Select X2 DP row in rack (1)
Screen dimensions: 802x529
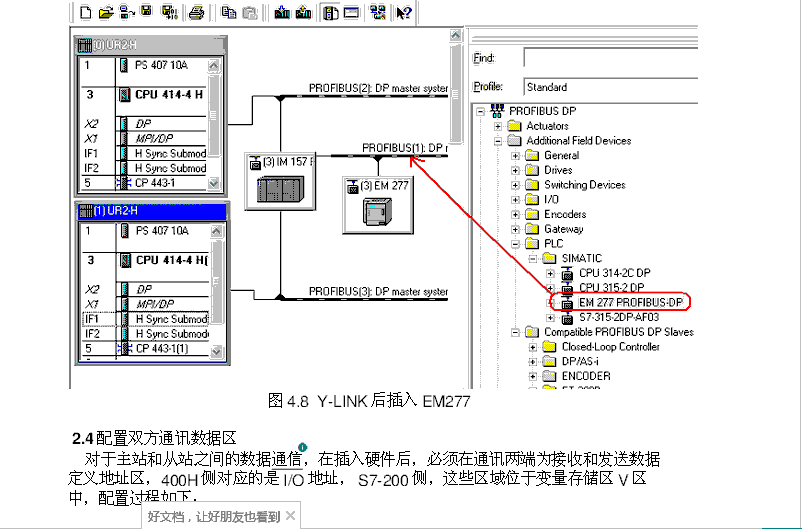point(146,289)
